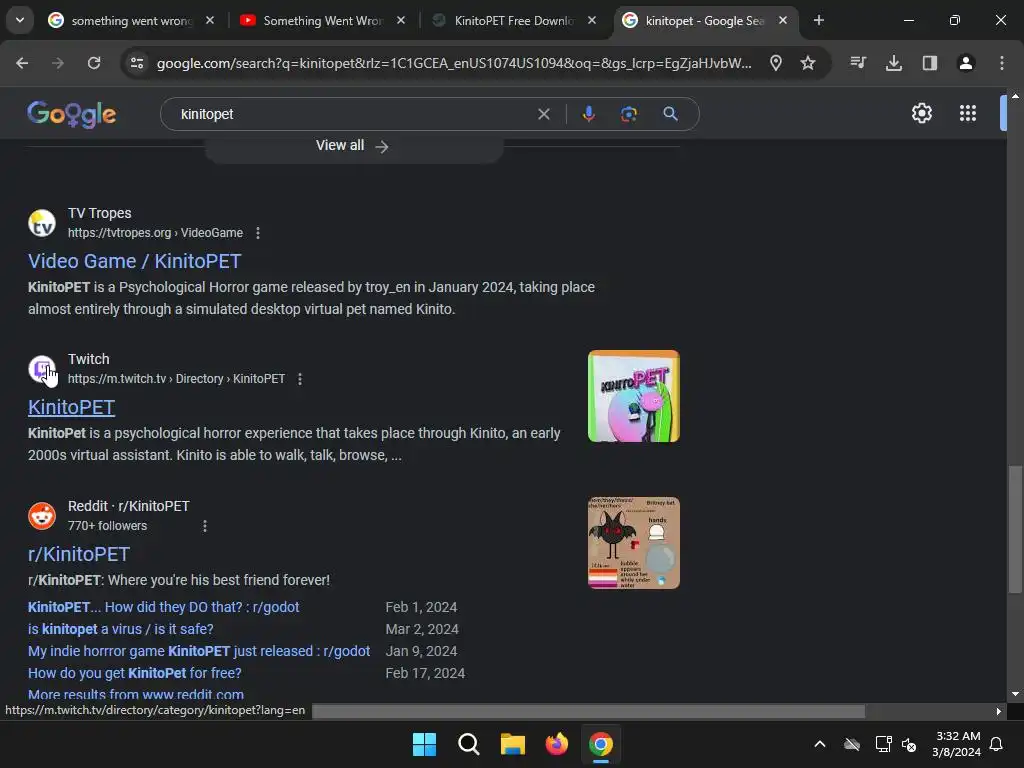This screenshot has height=768, width=1024.
Task: Open notifications bell icon
Action: 997,744
